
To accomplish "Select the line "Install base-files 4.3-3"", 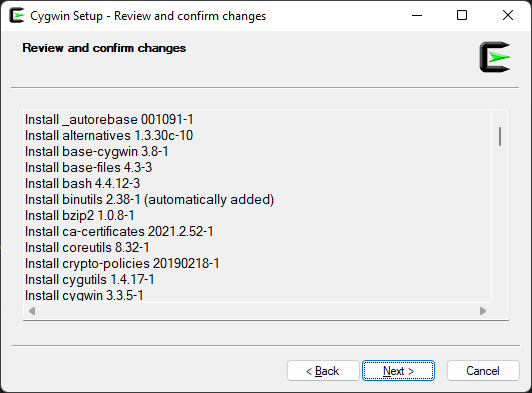I will pos(89,167).
